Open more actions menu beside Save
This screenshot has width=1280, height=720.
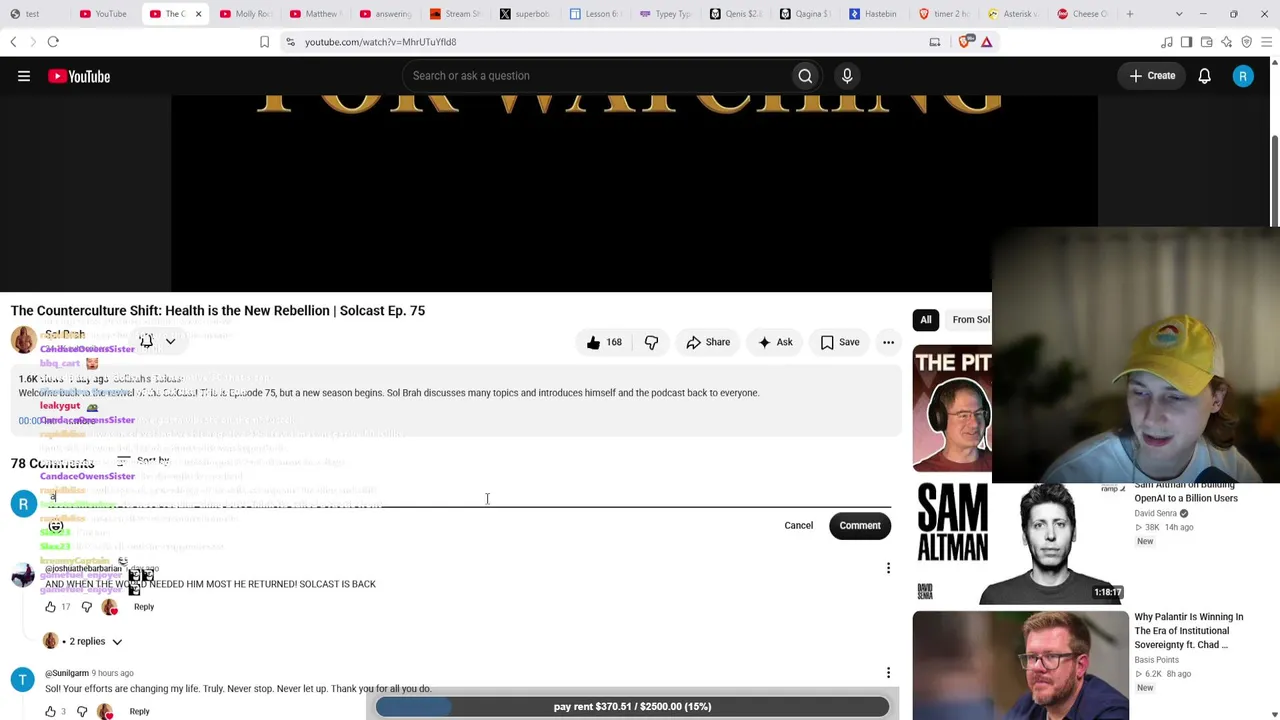point(888,342)
